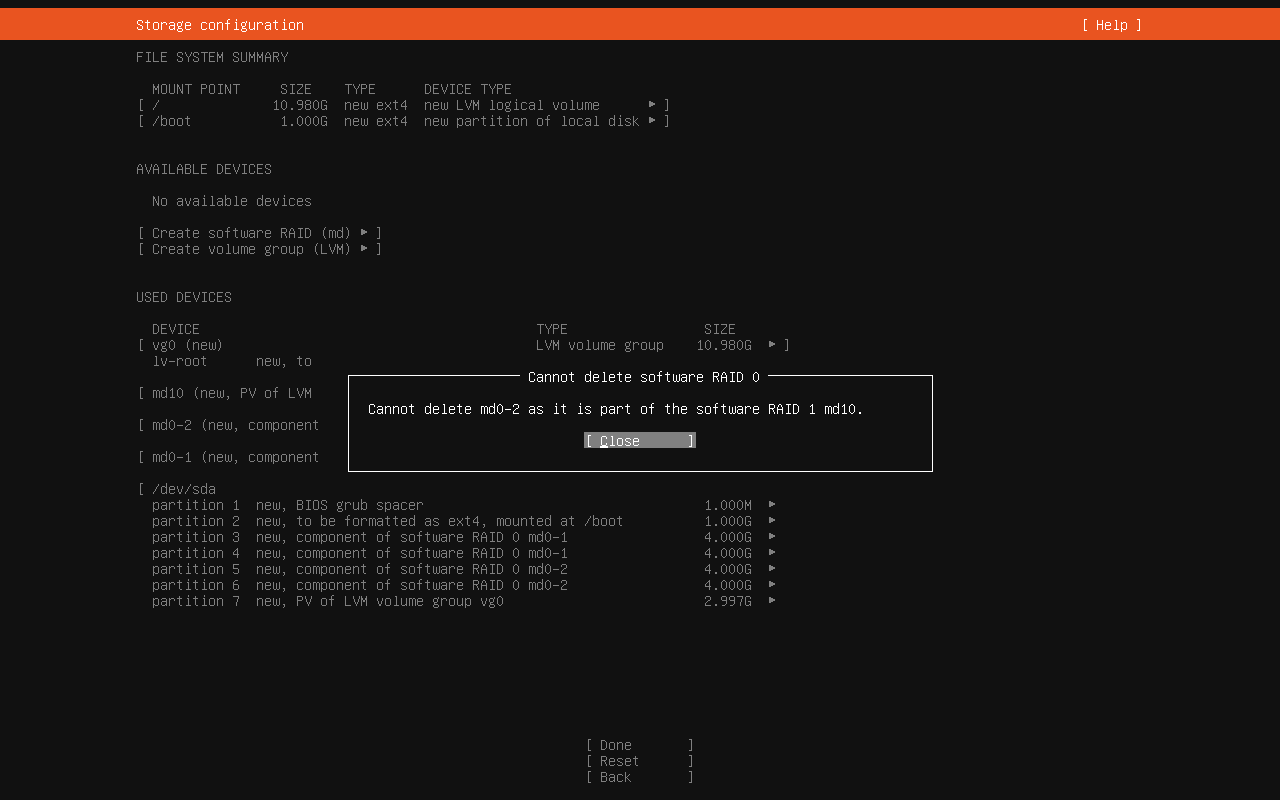Select Create software RAID (md) option

pos(259,233)
